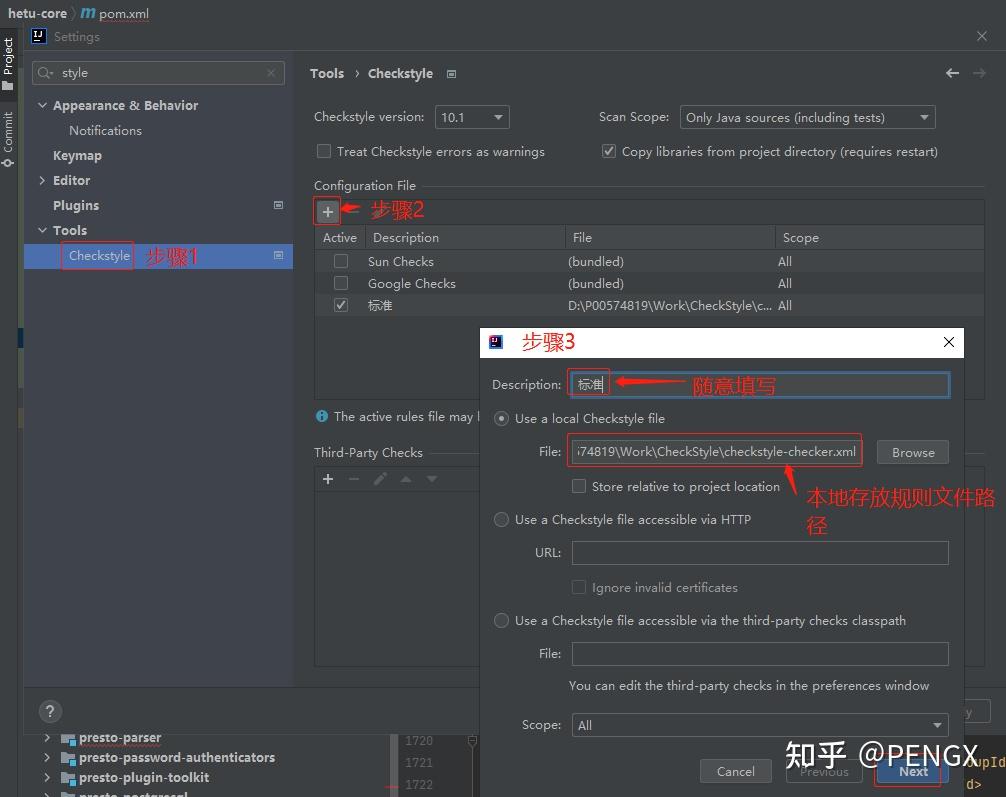Add a Third-Party Checks entry
Image resolution: width=1006 pixels, height=797 pixels.
click(328, 479)
